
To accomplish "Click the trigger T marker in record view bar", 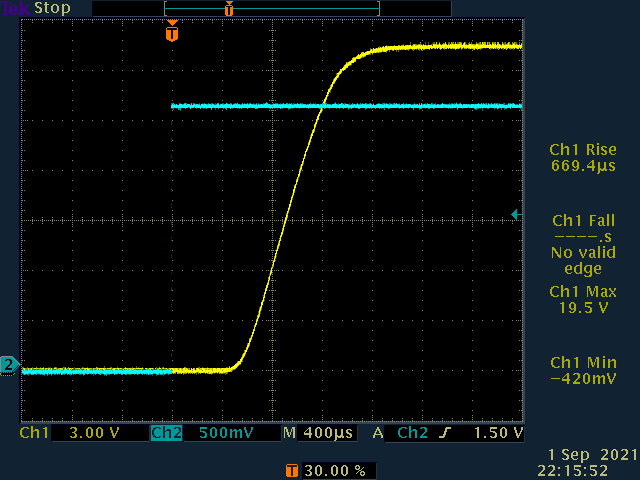I will pyautogui.click(x=229, y=9).
